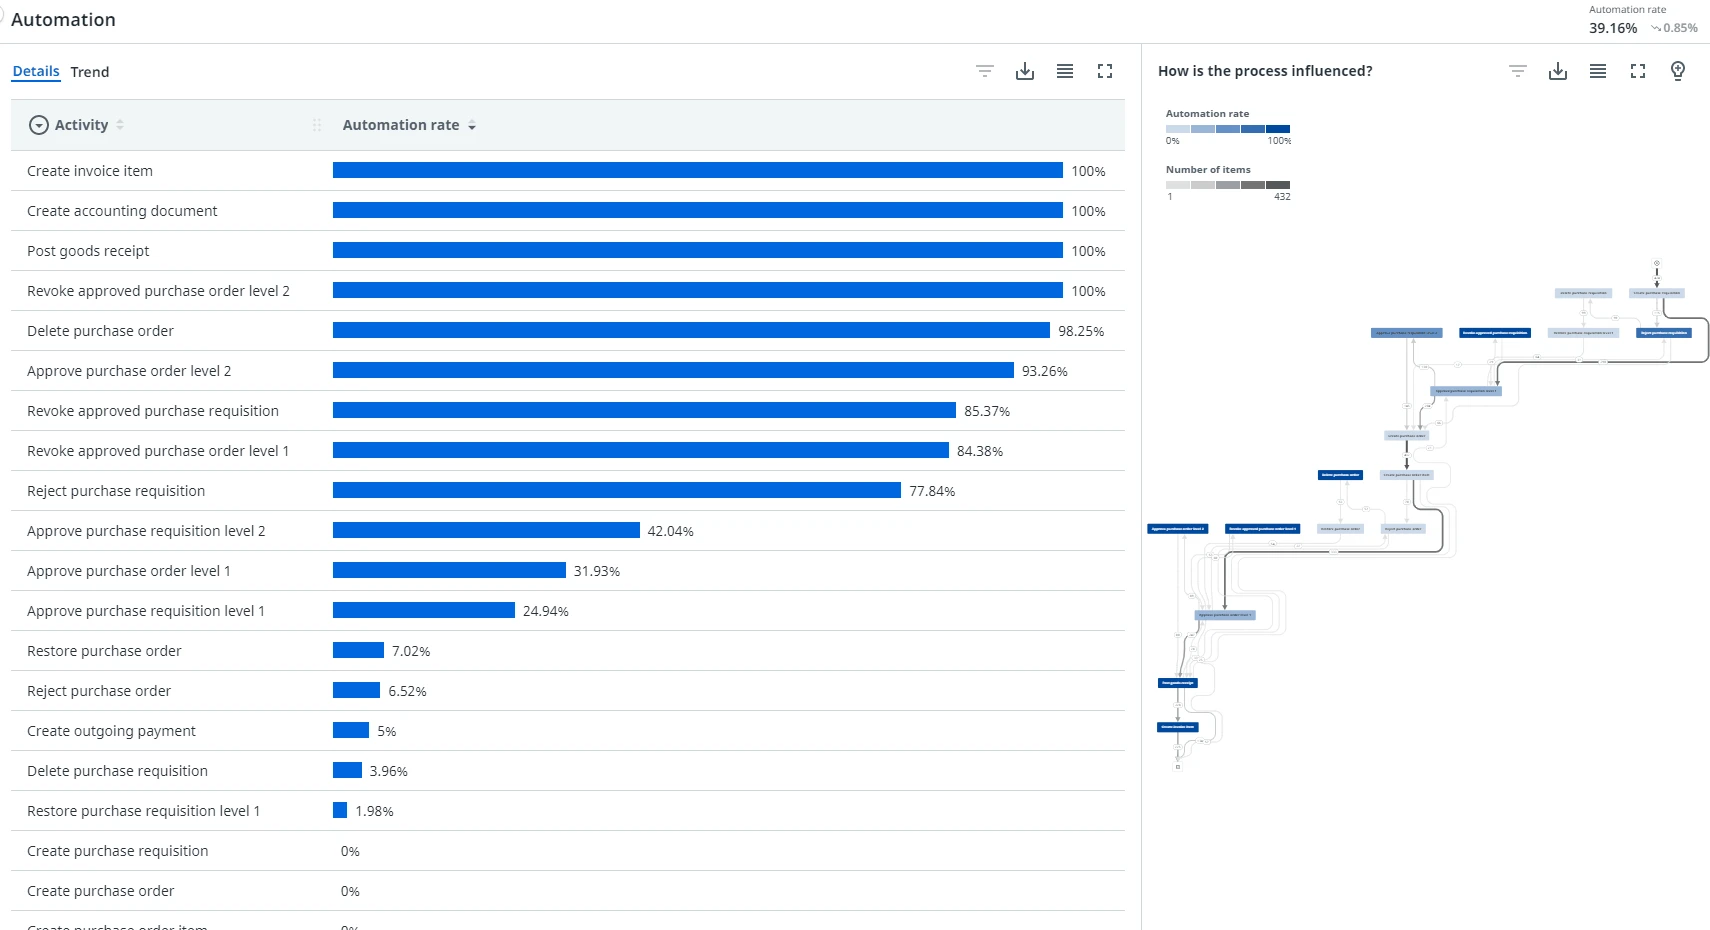
Task: Select Create invoice item node in process map
Action: point(1178,727)
